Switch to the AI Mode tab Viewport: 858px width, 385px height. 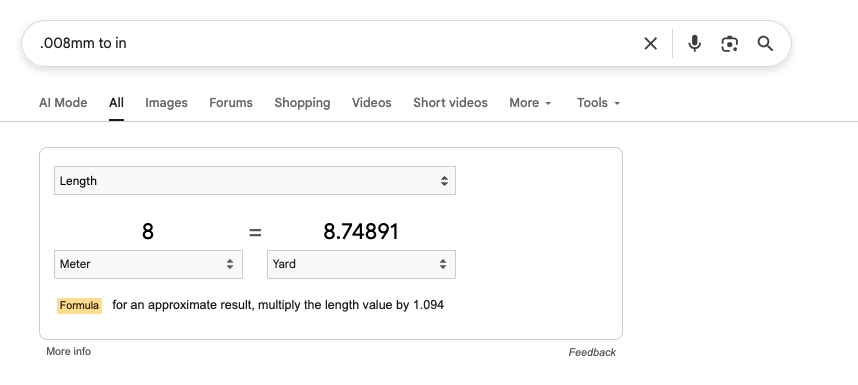point(63,103)
